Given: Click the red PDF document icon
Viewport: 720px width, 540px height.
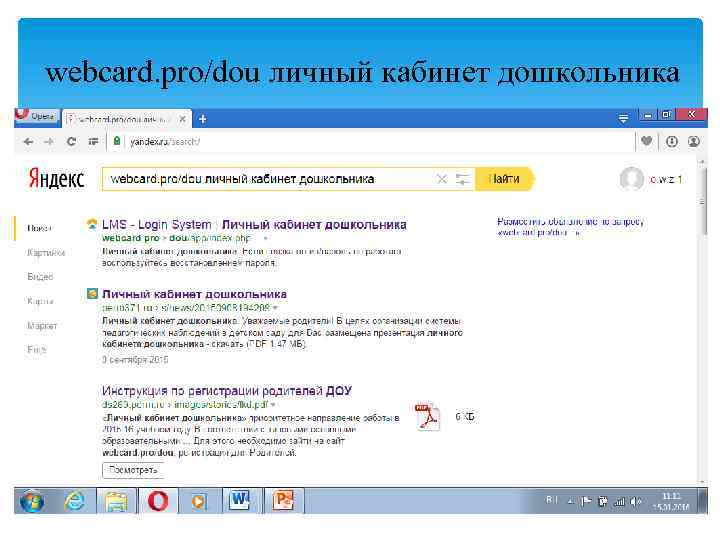Looking at the screenshot, I should pos(428,417).
